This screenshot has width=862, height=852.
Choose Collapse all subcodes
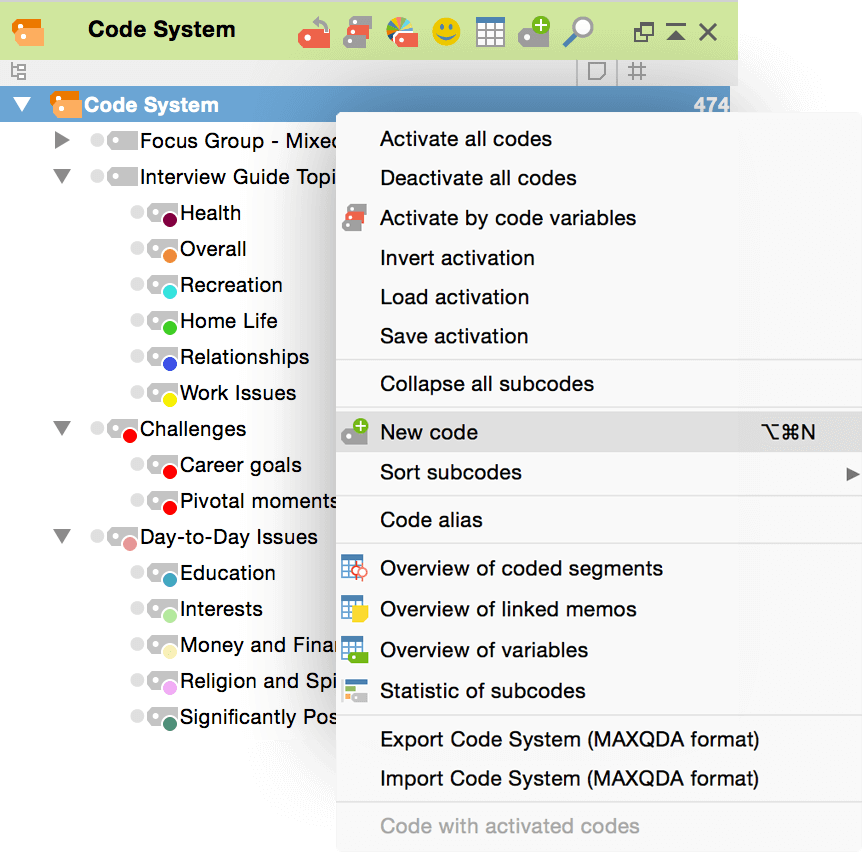598,384
